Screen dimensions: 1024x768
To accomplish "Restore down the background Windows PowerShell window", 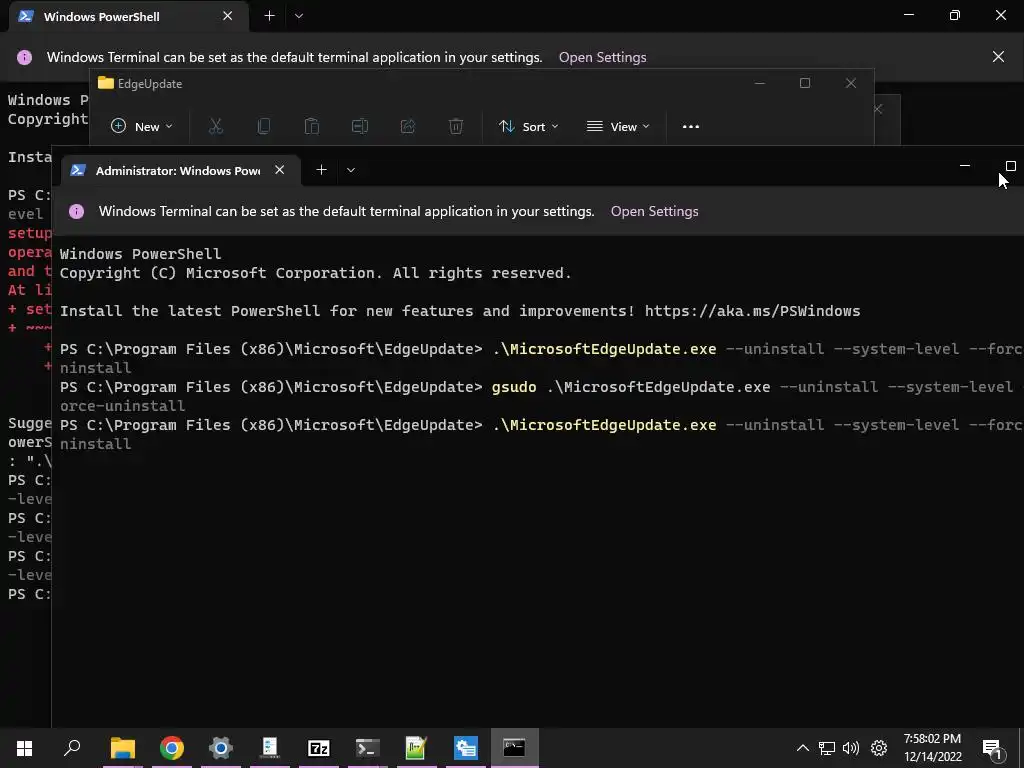I will coord(954,15).
